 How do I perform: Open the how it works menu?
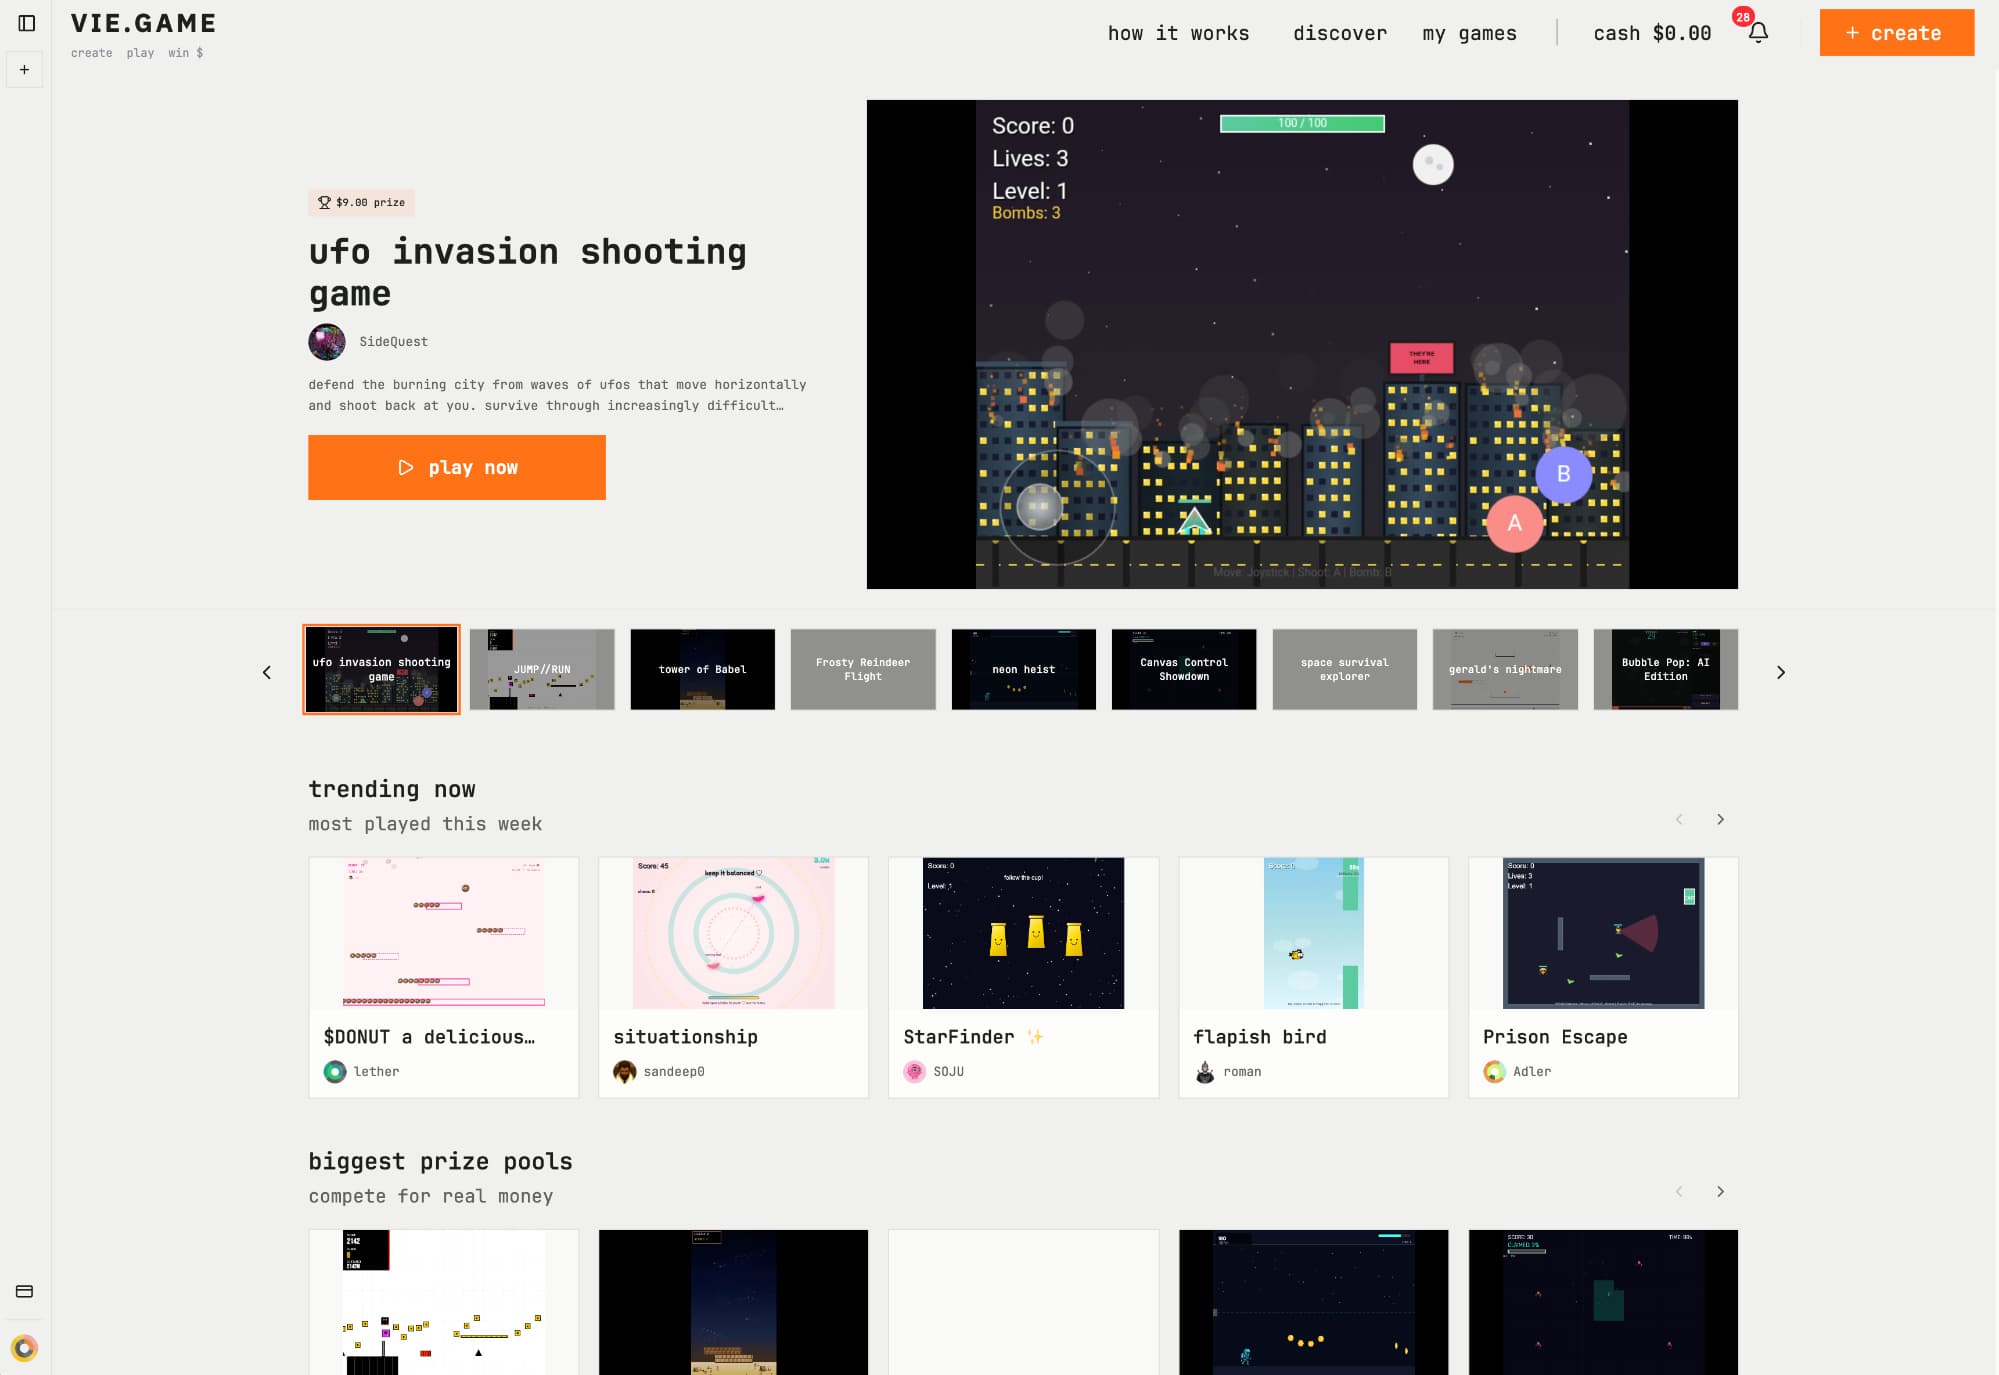1178,33
